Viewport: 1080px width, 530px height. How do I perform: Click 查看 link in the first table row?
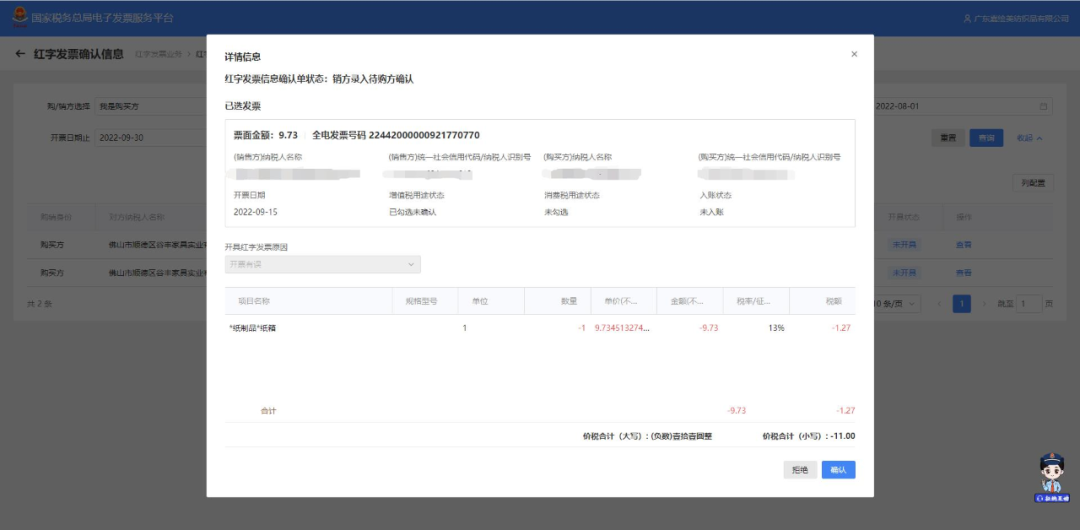pyautogui.click(x=963, y=244)
